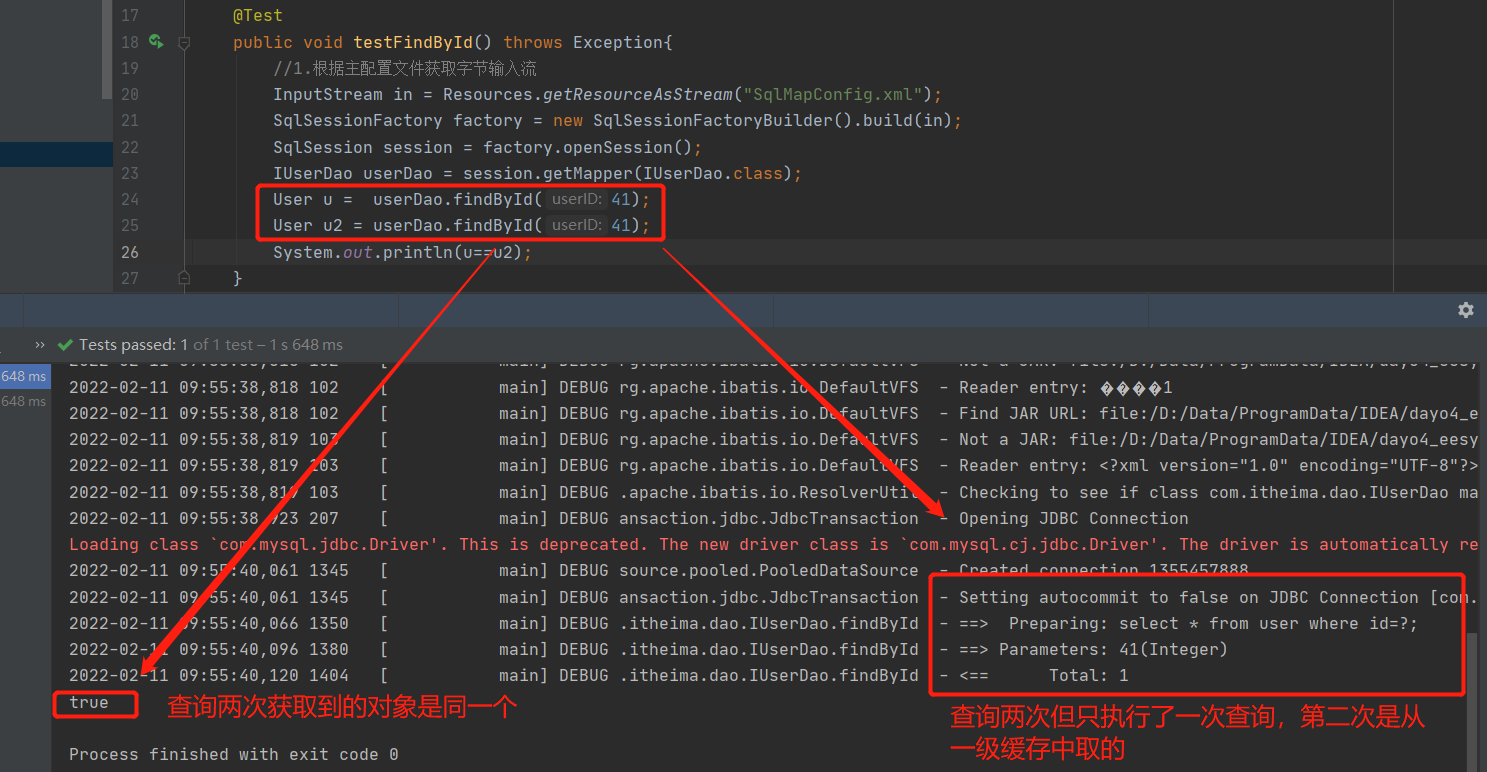Click the "Tests passed: 1 of 1 test" status
Image resolution: width=1487 pixels, height=772 pixels.
[x=210, y=345]
